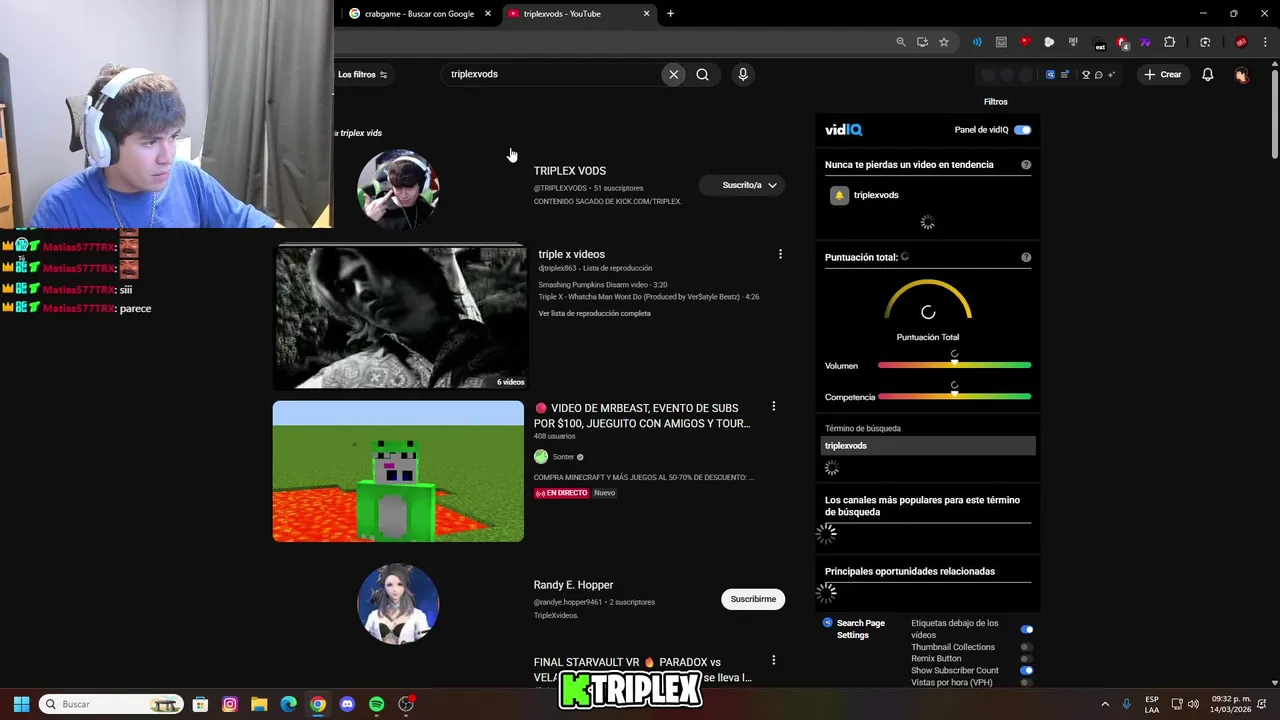Open the TRIPLEX VODS channel title
1280x720 pixels.
pos(570,171)
